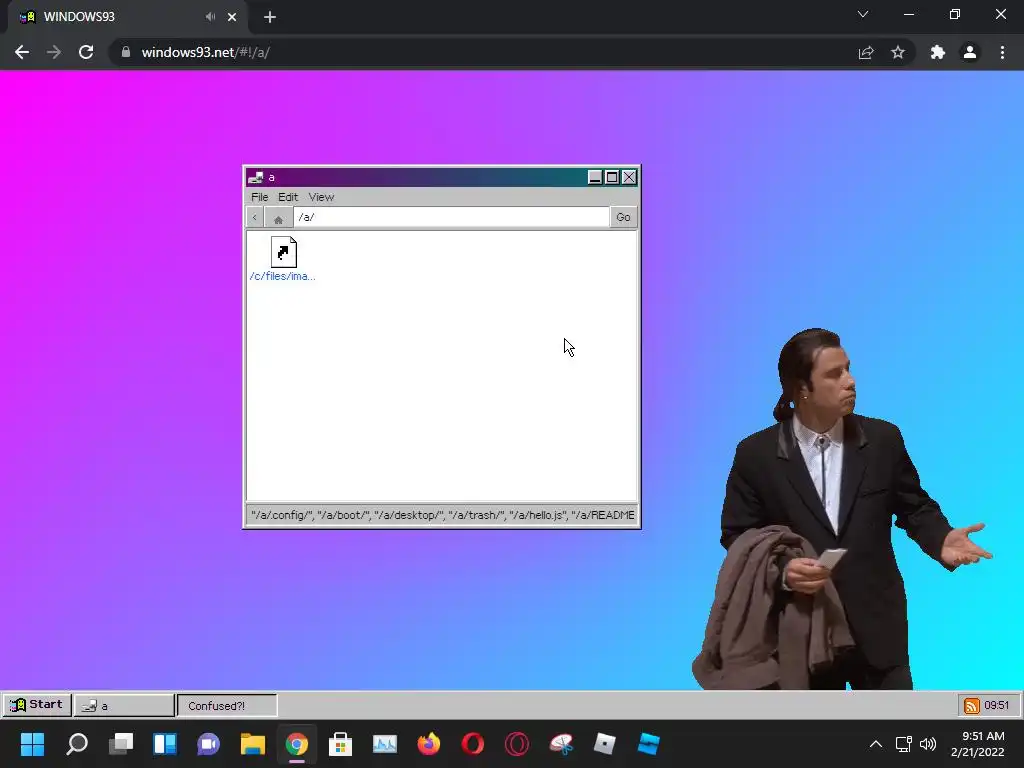The width and height of the screenshot is (1024, 768).
Task: Minimize the 'a' explorer window
Action: [x=595, y=177]
